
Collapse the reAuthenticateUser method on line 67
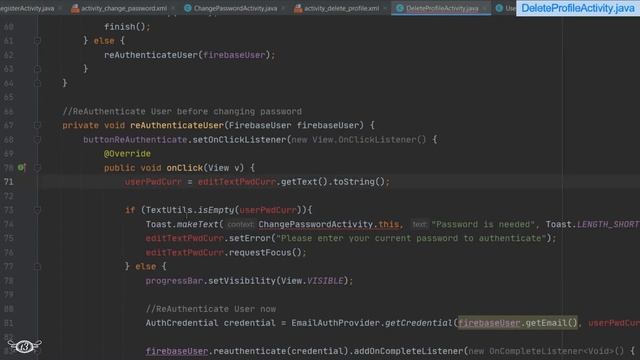[37, 125]
